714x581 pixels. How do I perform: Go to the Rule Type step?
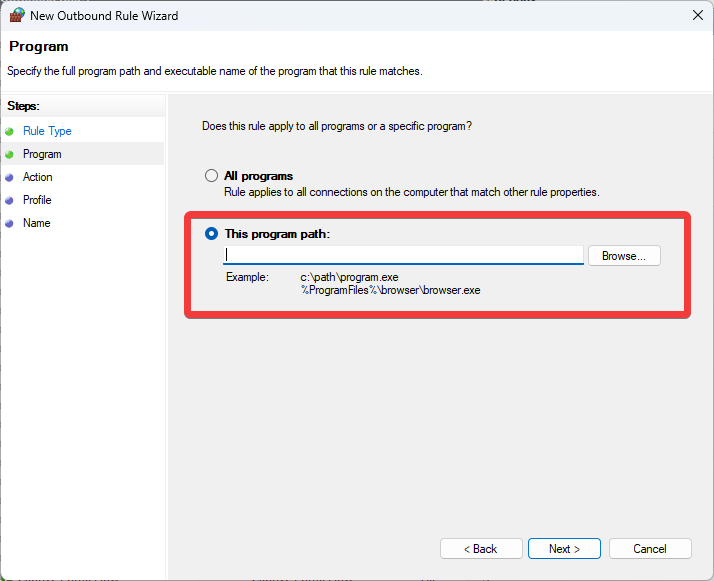click(47, 131)
